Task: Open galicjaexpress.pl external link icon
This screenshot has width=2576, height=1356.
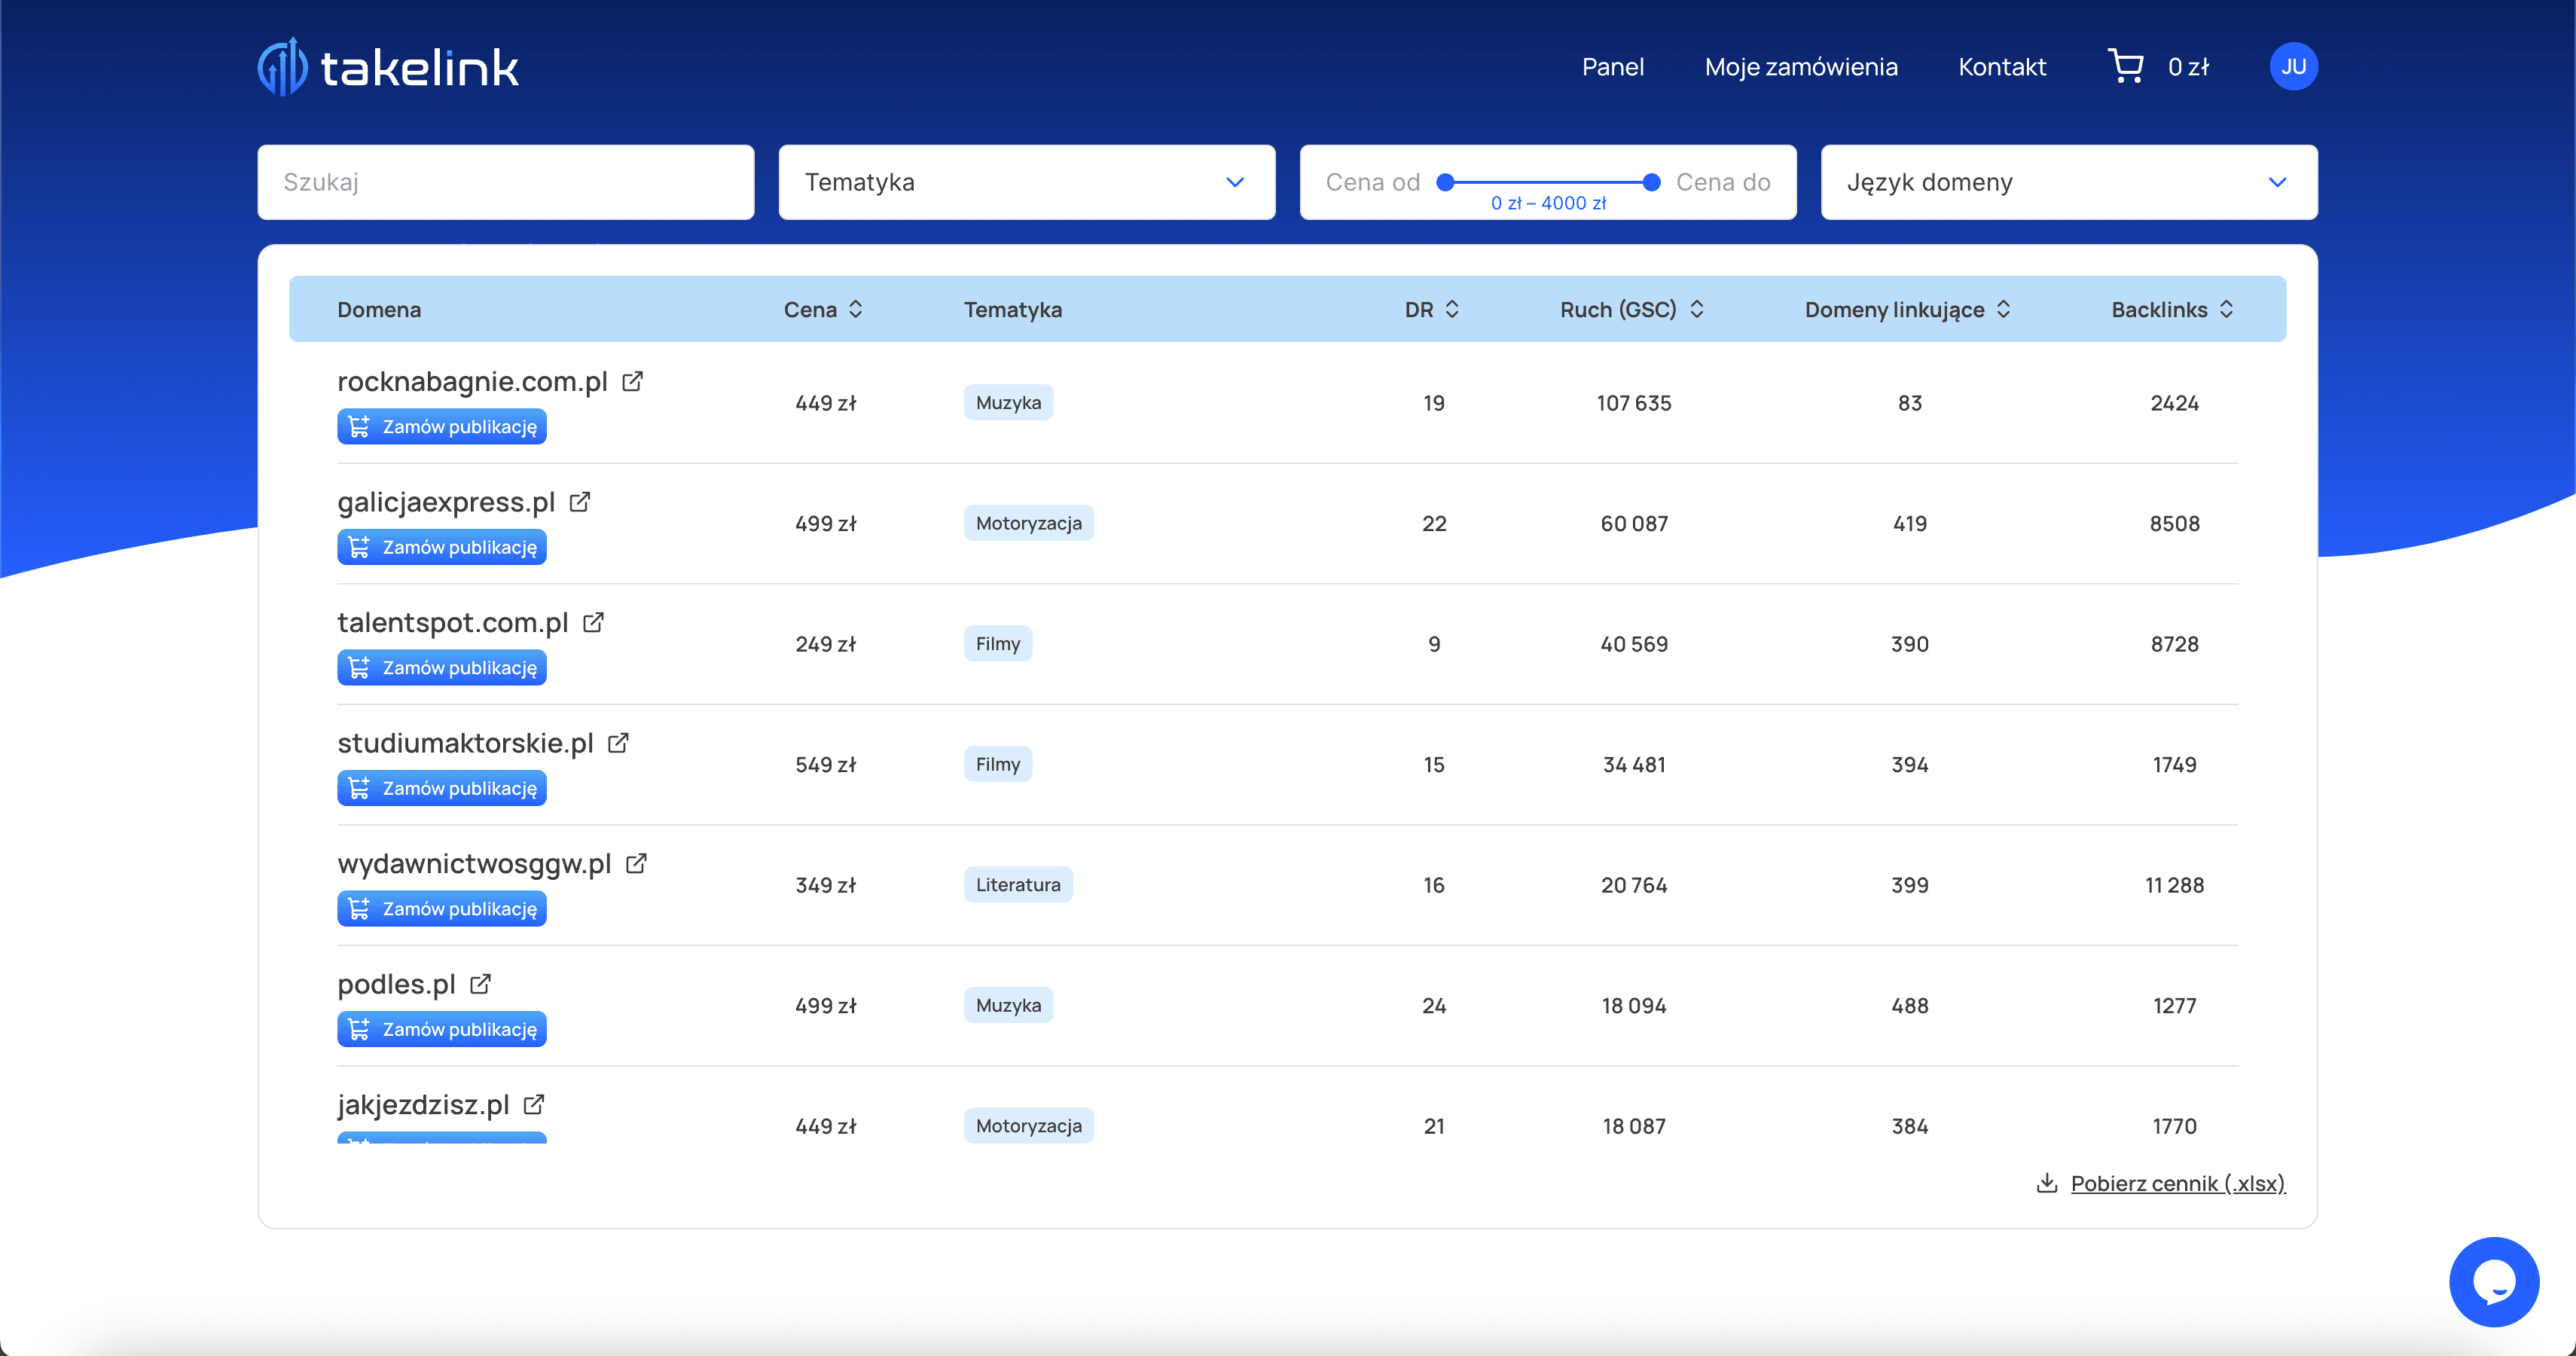Action: (x=580, y=502)
